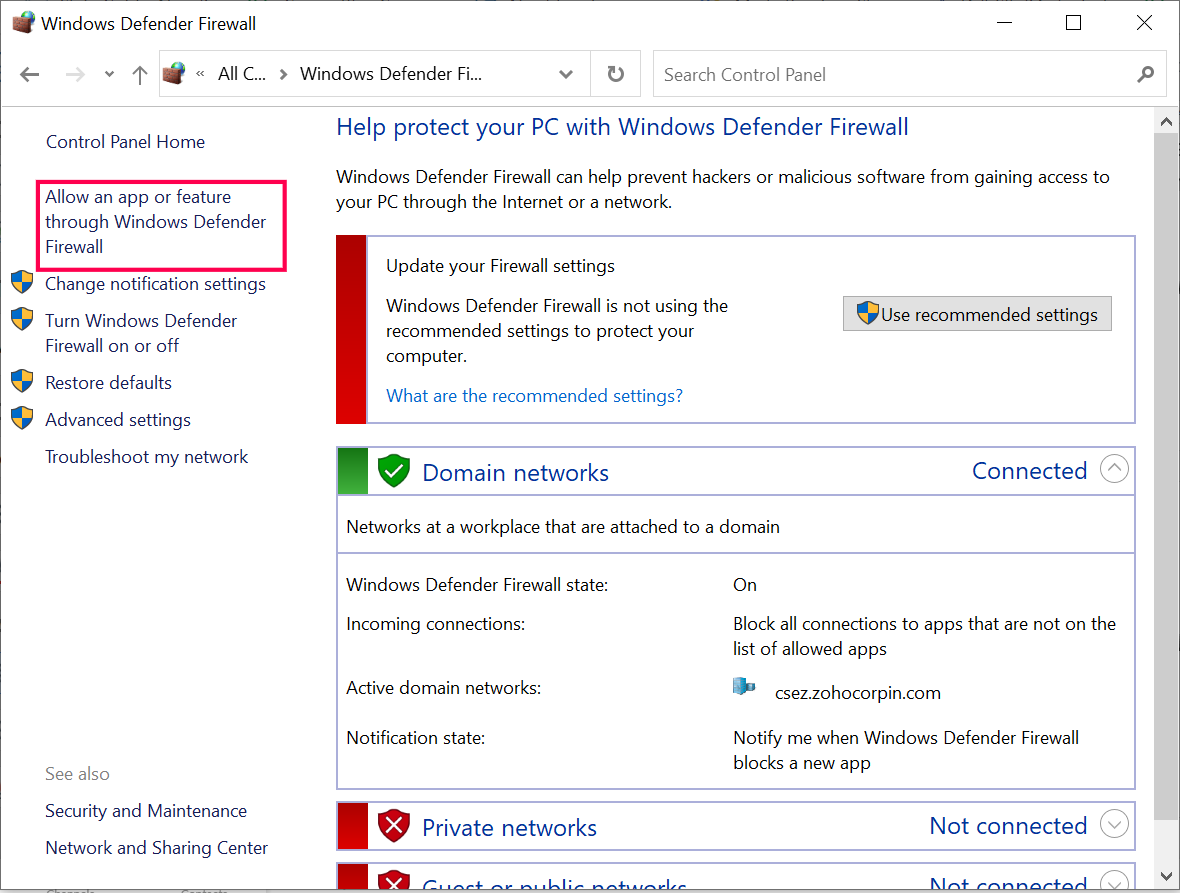1180x893 pixels.
Task: Click scrollbar down arrow
Action: [x=1166, y=876]
